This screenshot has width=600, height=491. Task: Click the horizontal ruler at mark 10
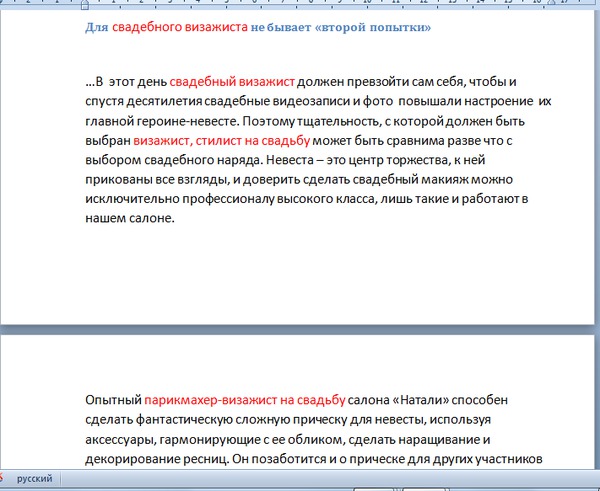coord(367,2)
